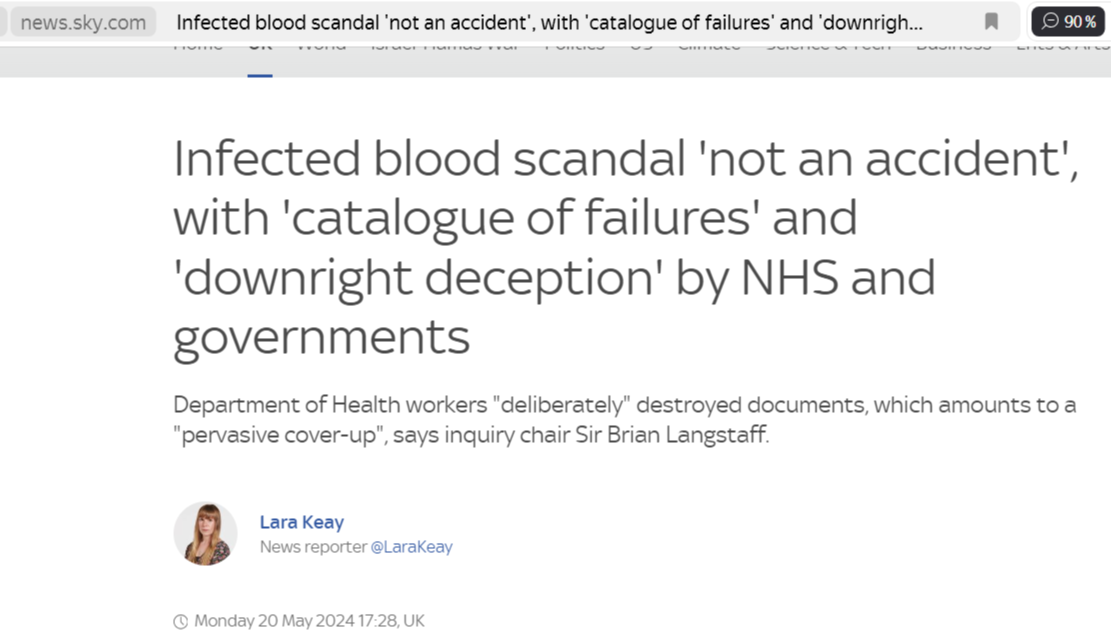The width and height of the screenshot is (1111, 637).
Task: Bookmark this page via address bar icon
Action: [991, 22]
